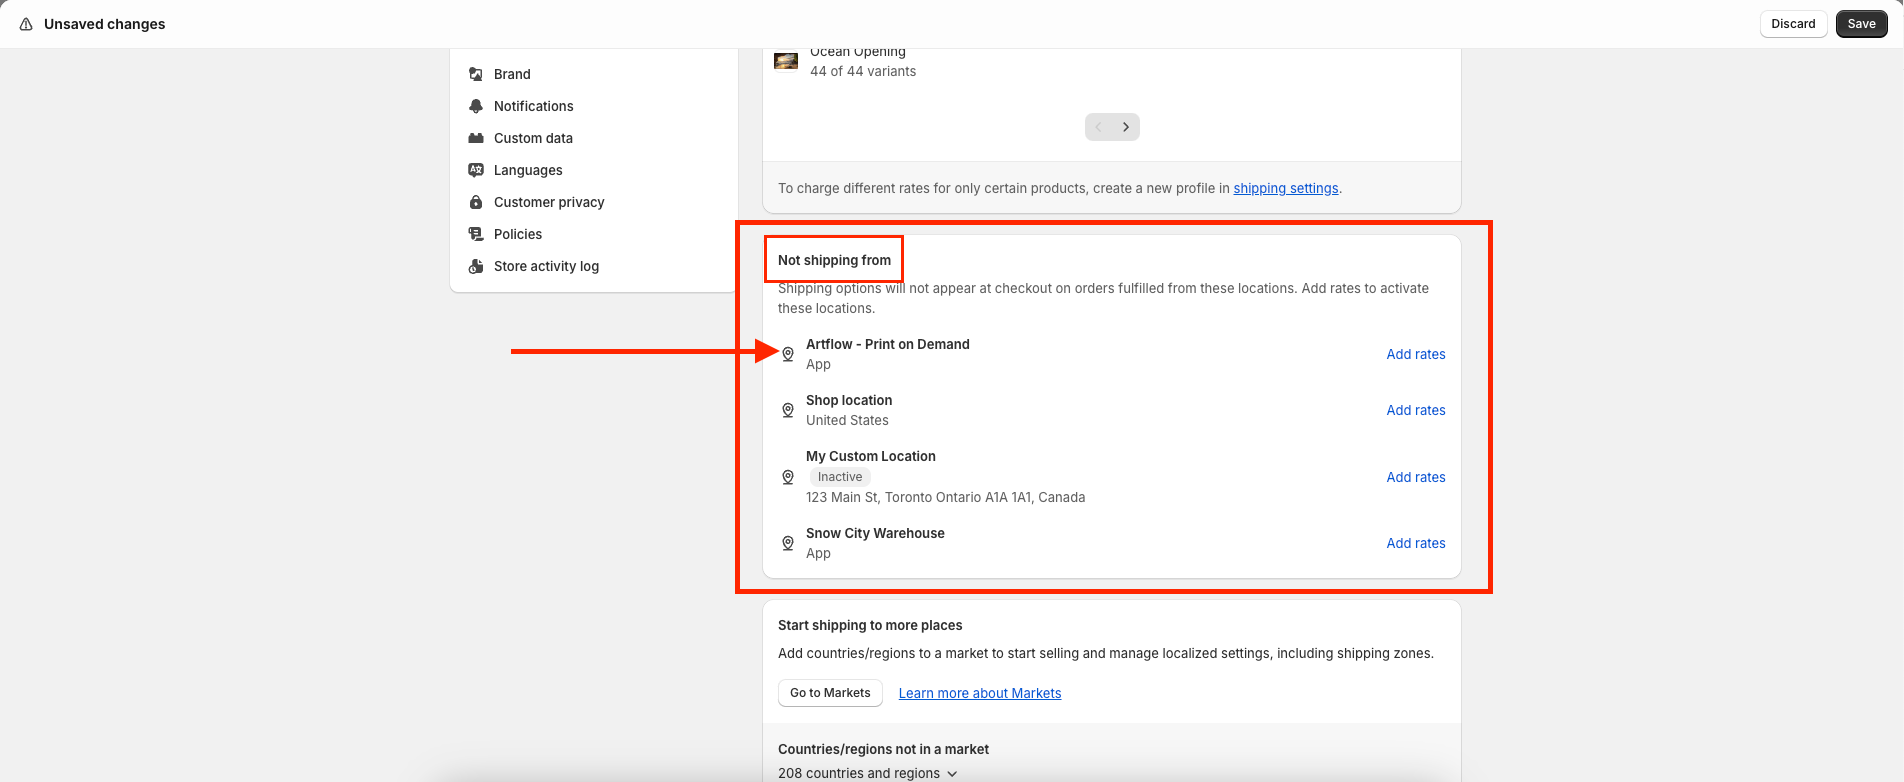Screen dimensions: 1904x782
Task: Click the Languages icon
Action: coord(476,170)
